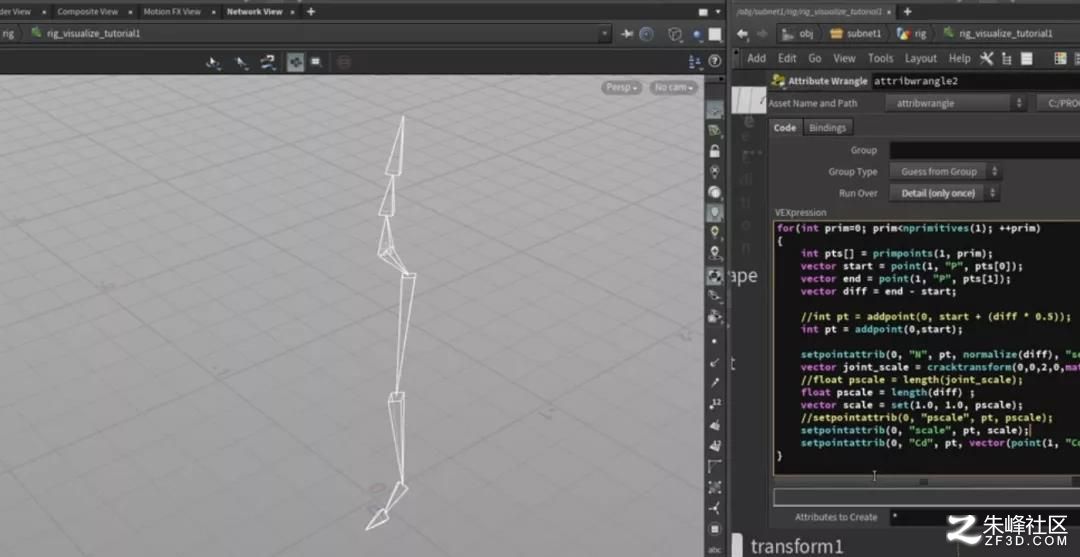
Task: Select the transform1 node label
Action: click(797, 547)
